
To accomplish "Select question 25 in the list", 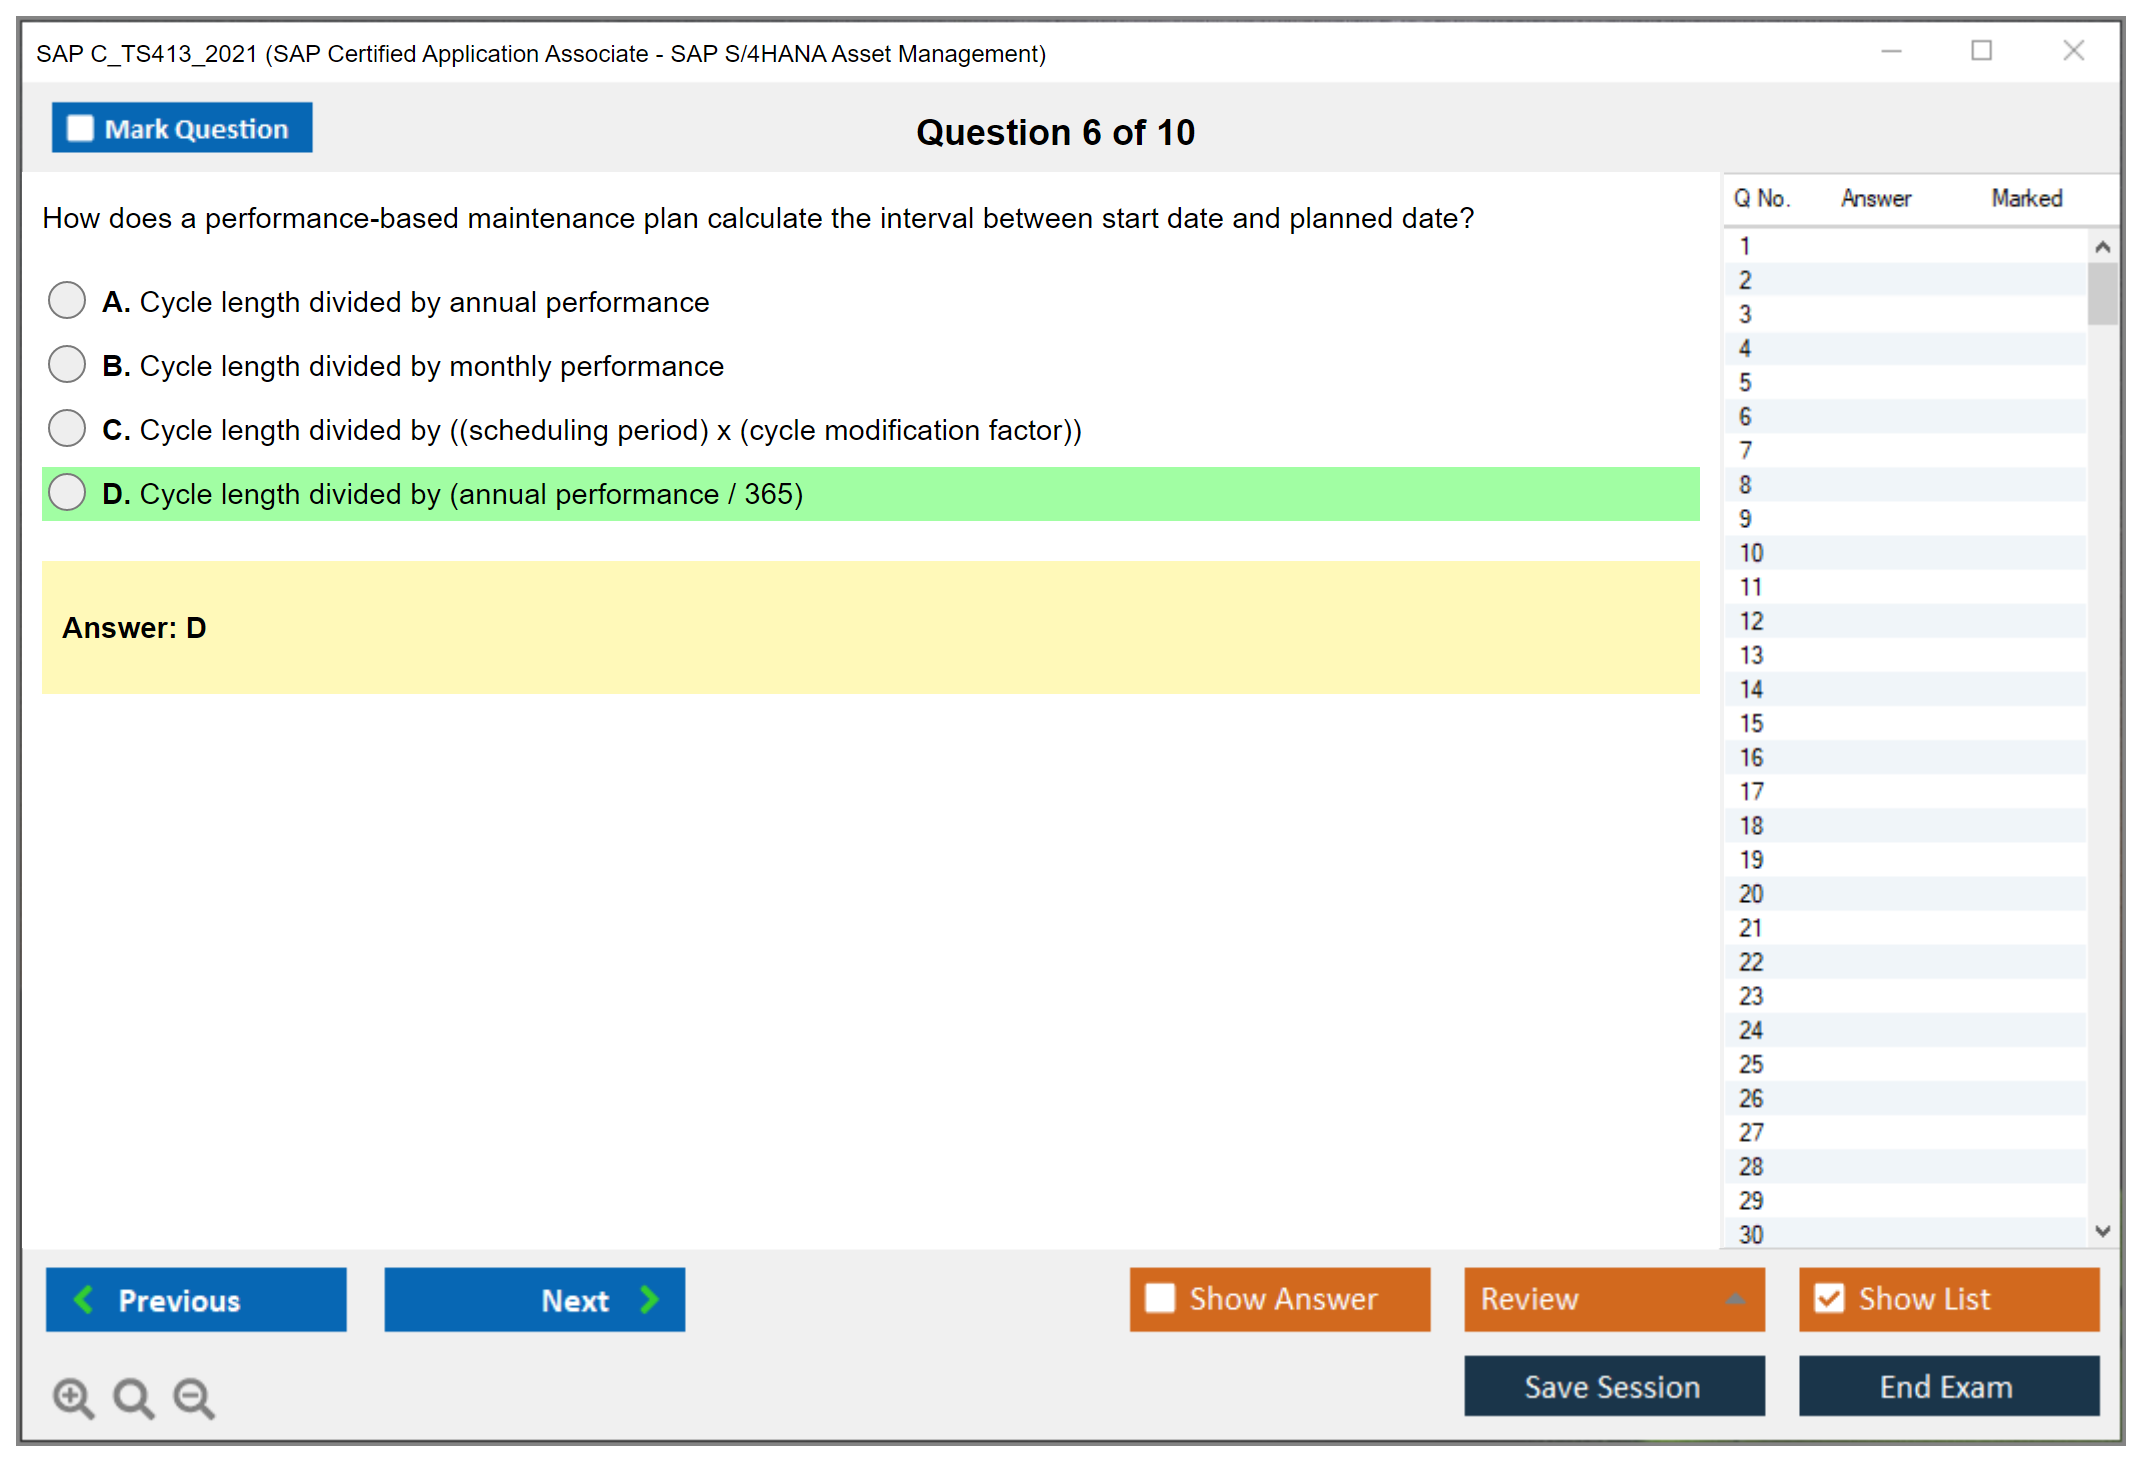I will [1751, 1064].
